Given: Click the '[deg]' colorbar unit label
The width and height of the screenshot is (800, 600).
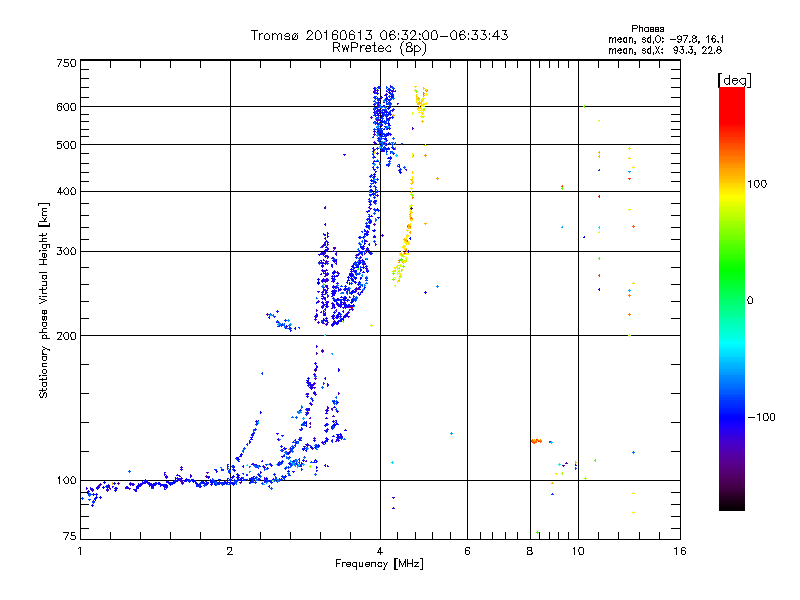Looking at the screenshot, I should click(734, 80).
